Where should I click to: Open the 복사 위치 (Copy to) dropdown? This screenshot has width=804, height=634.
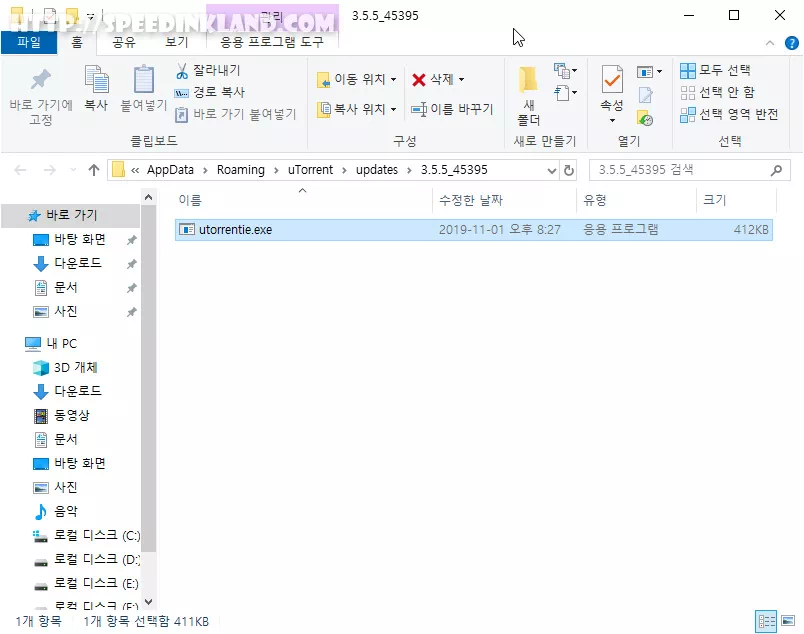point(357,109)
